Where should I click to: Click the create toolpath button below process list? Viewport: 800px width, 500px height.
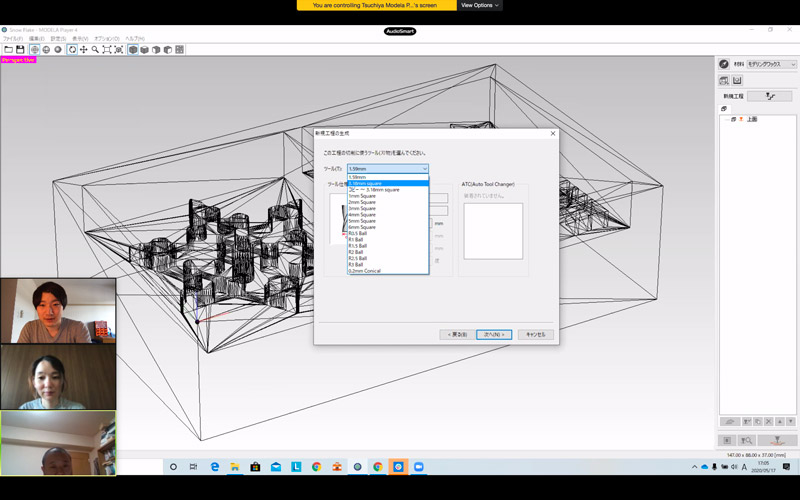pyautogui.click(x=730, y=422)
